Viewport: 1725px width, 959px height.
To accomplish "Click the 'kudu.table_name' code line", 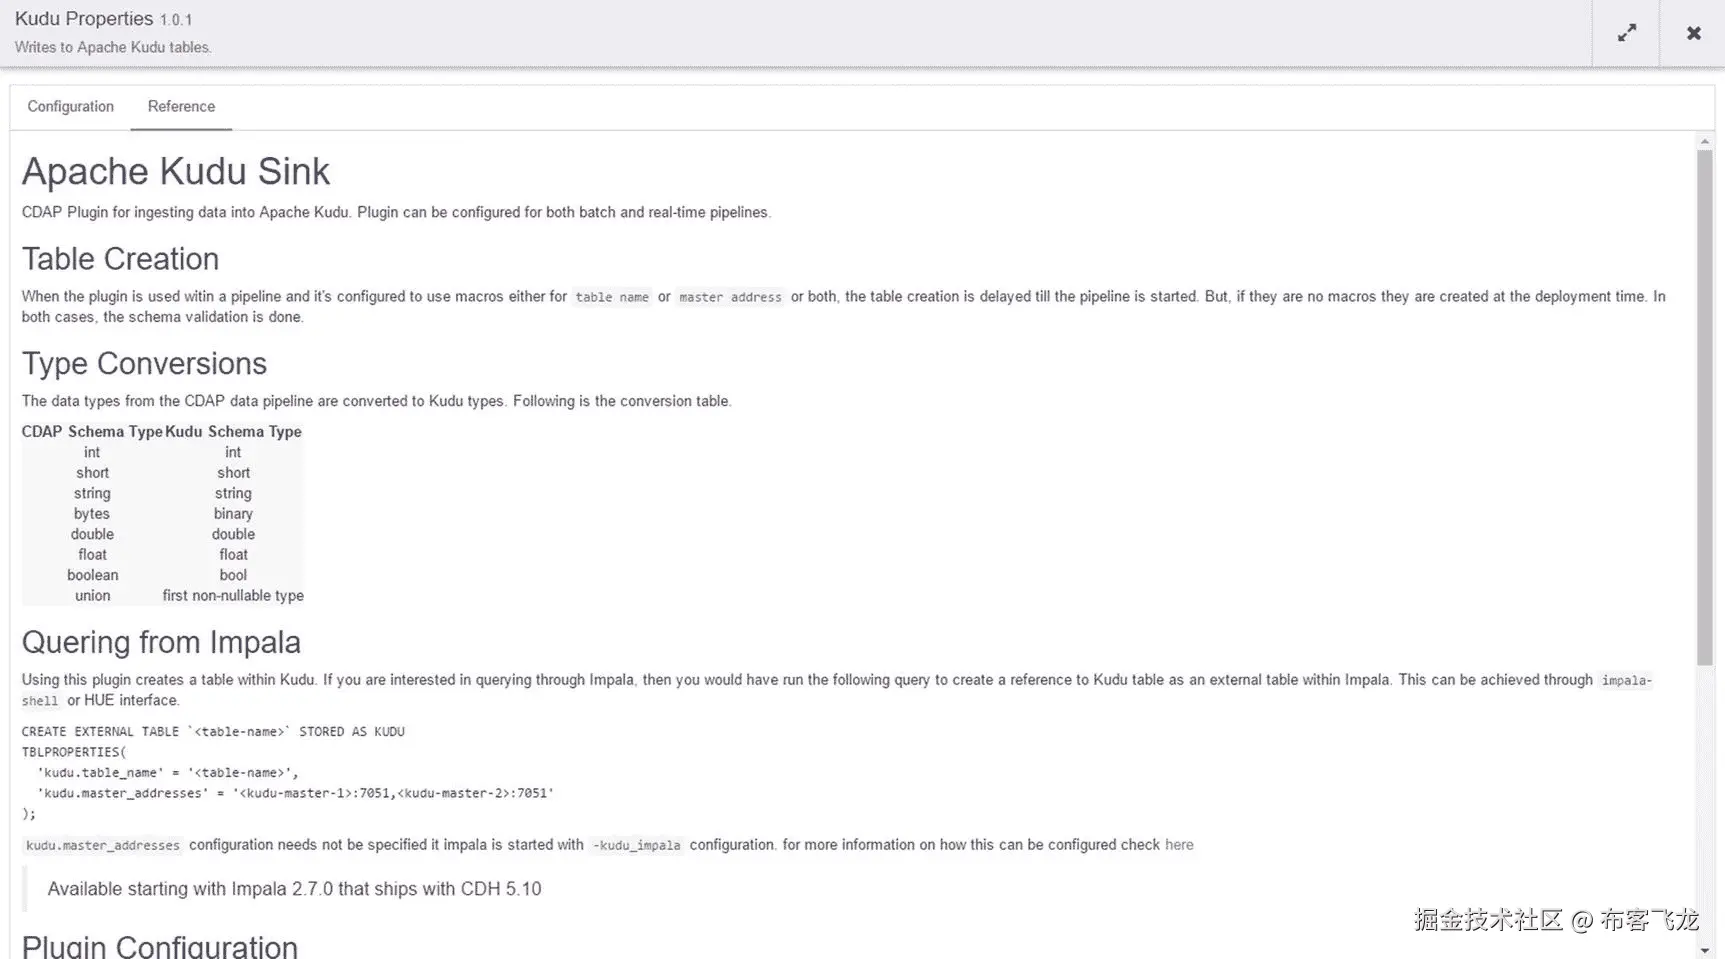I will coord(168,773).
